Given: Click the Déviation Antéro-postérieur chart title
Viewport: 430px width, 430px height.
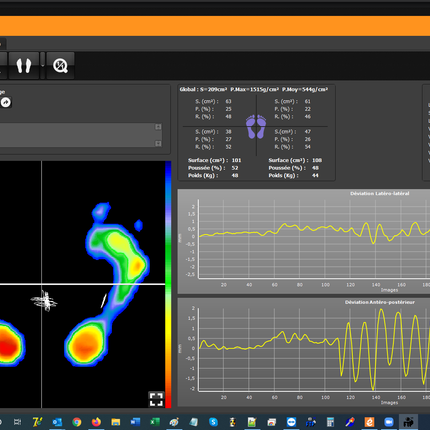Looking at the screenshot, I should pos(380,302).
